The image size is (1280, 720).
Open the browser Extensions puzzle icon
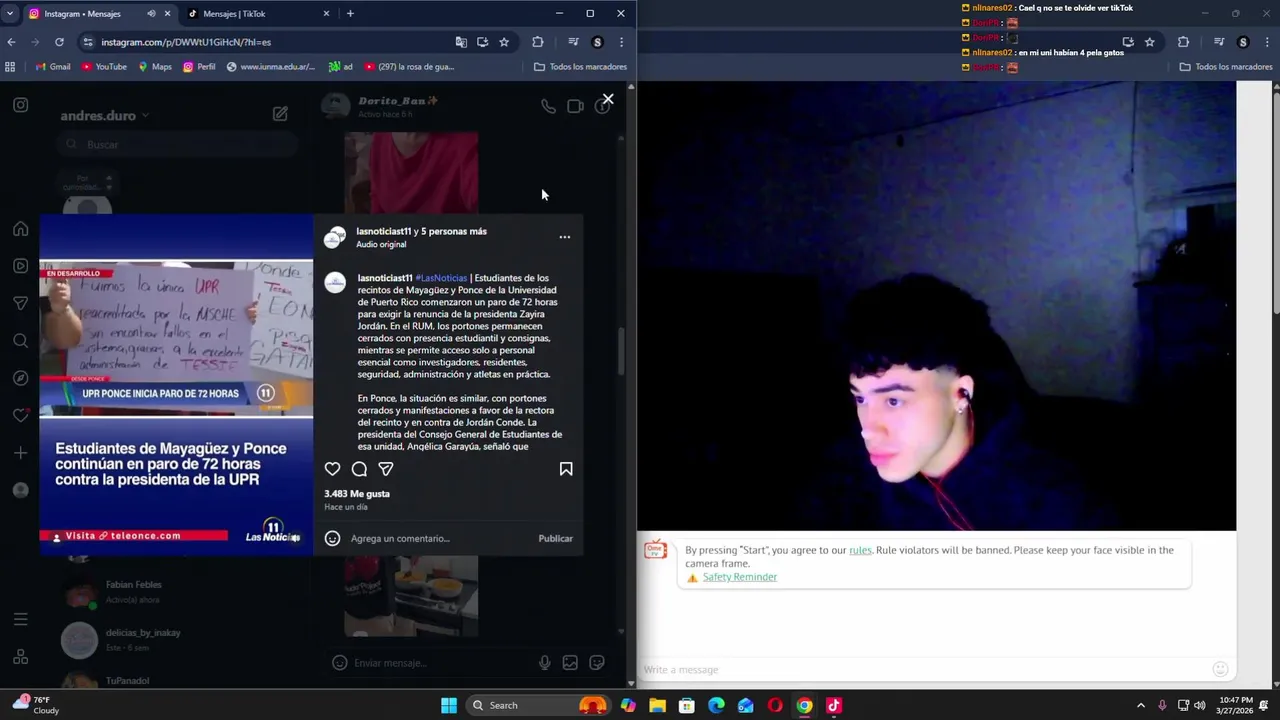click(538, 42)
